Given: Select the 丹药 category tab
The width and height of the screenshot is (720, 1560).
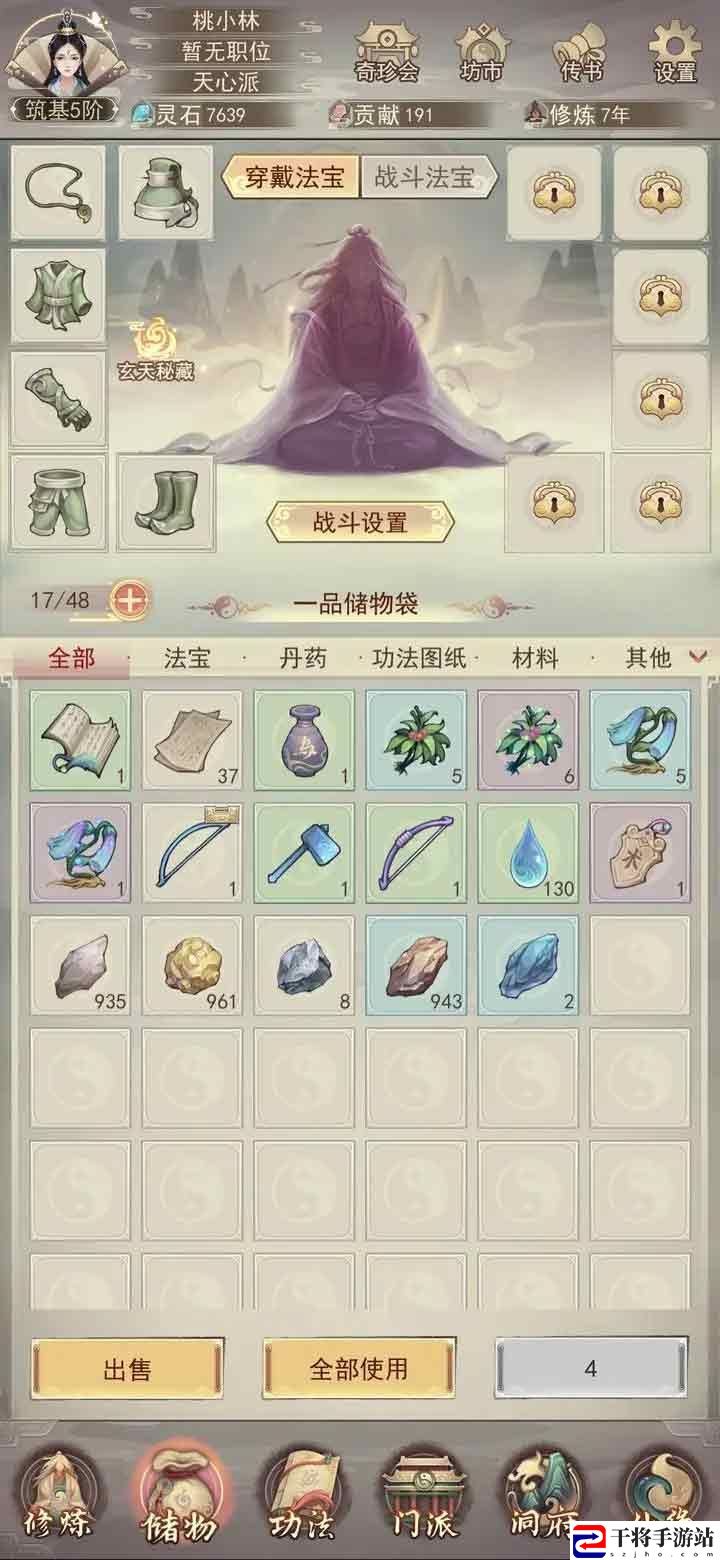Looking at the screenshot, I should tap(303, 658).
